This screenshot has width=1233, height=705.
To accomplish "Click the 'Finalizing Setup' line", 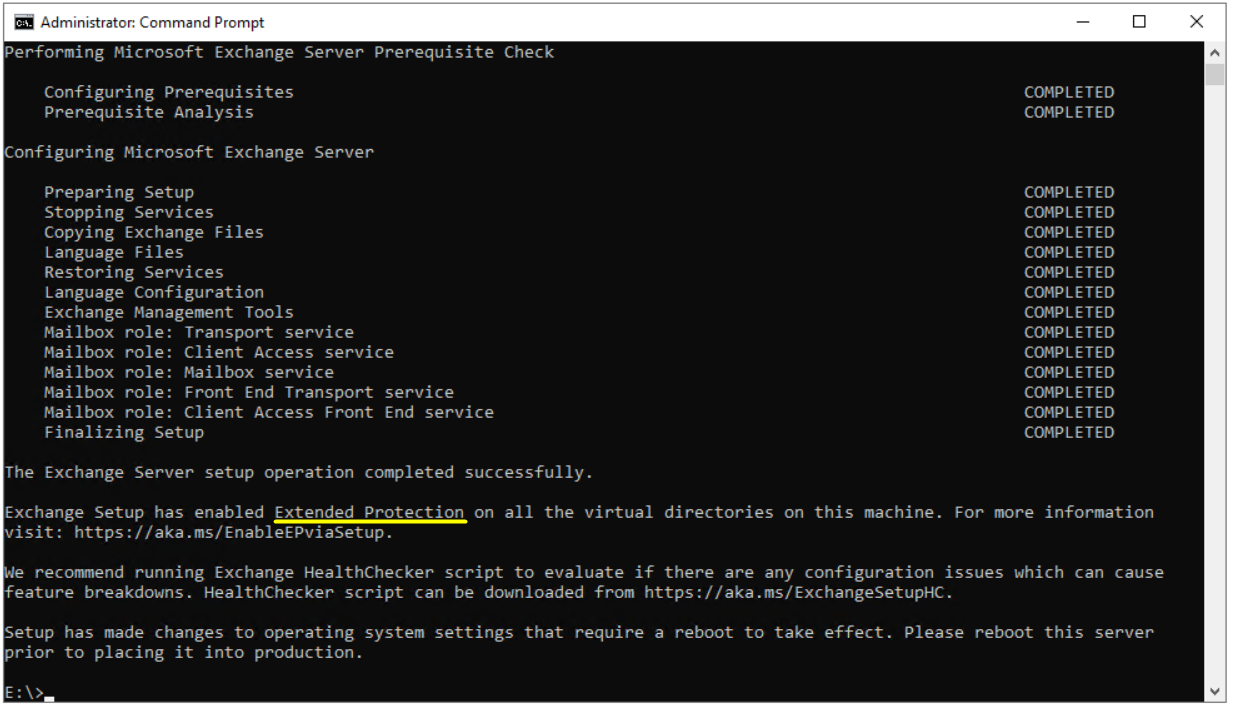I will point(124,432).
